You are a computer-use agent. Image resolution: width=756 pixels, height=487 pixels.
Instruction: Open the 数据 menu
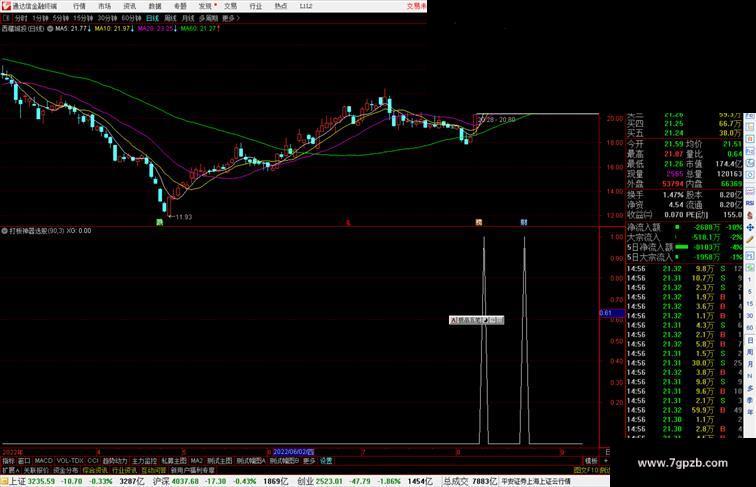click(155, 6)
